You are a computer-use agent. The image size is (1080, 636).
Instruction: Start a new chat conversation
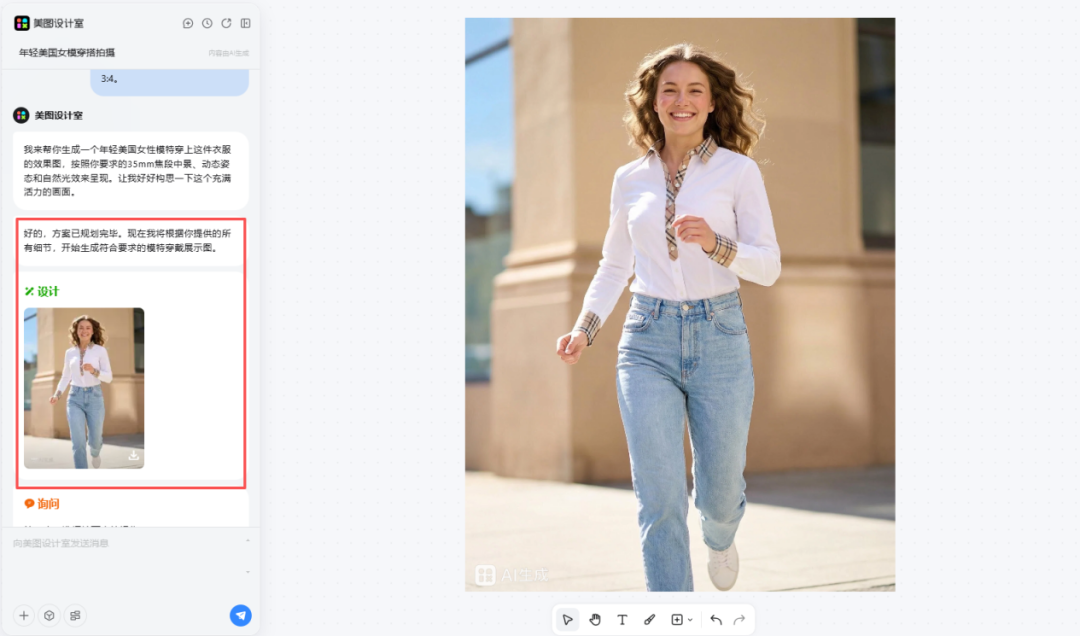[x=188, y=23]
